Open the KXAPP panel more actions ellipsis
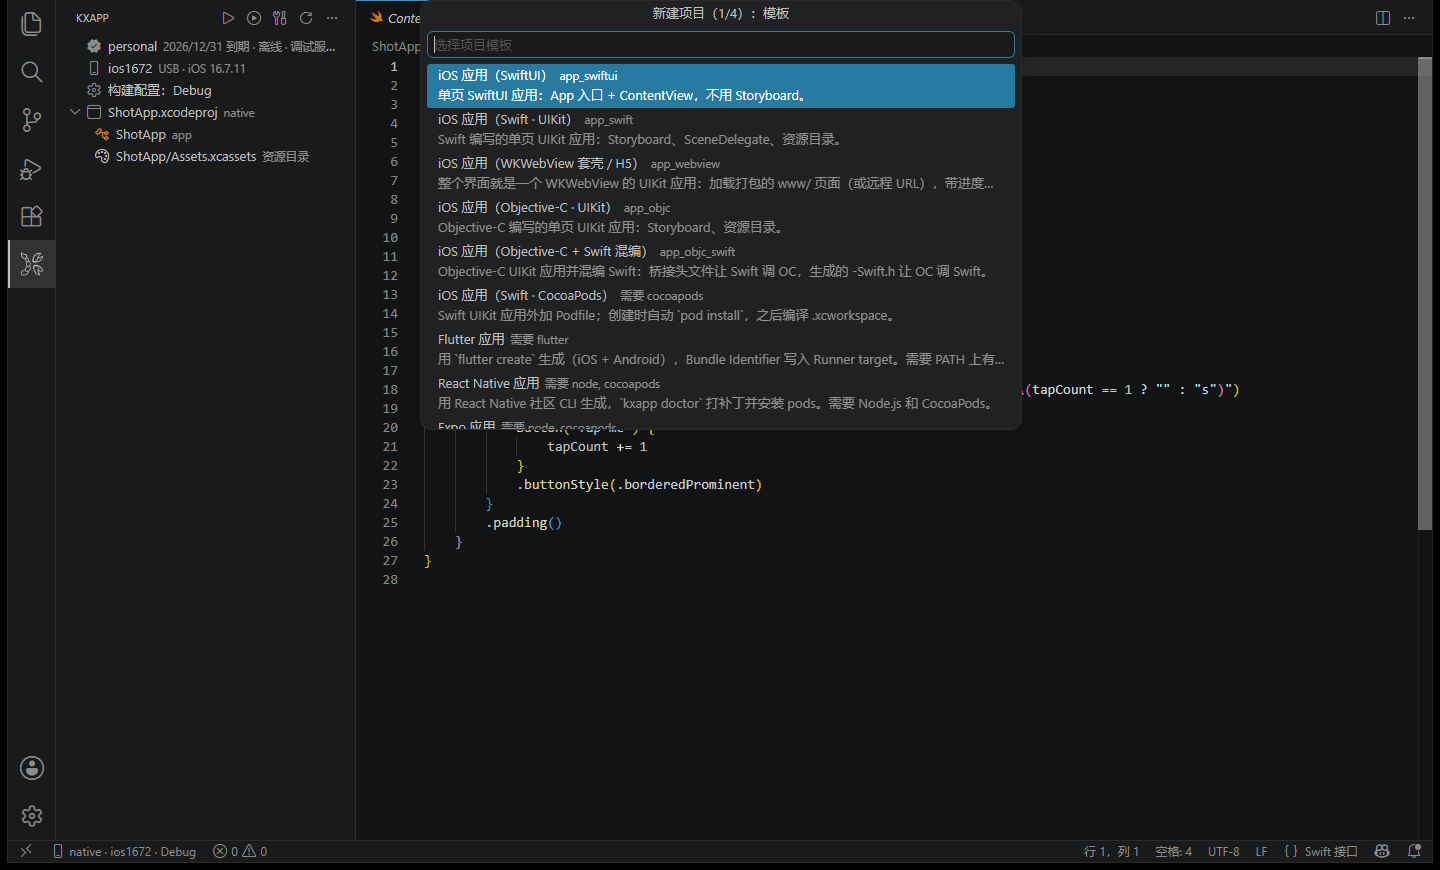Viewport: 1440px width, 870px height. (332, 18)
